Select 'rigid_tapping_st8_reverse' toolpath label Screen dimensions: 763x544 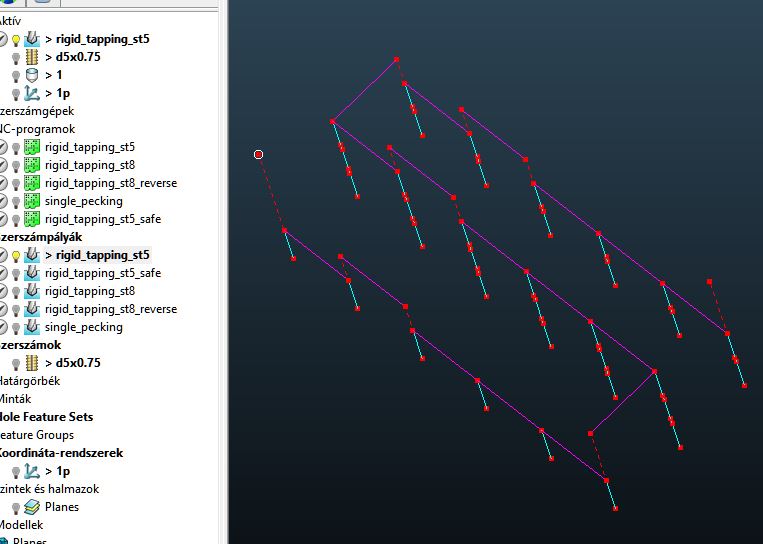111,309
